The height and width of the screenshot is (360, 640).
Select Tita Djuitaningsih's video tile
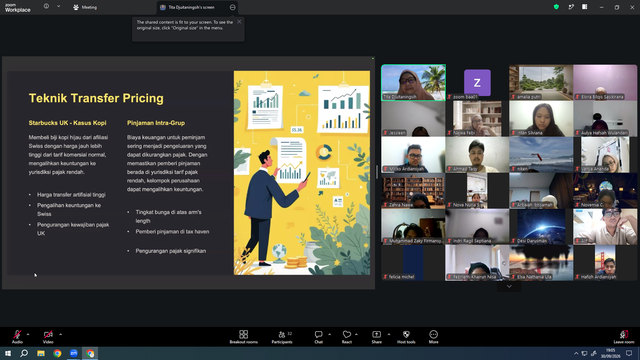point(413,82)
